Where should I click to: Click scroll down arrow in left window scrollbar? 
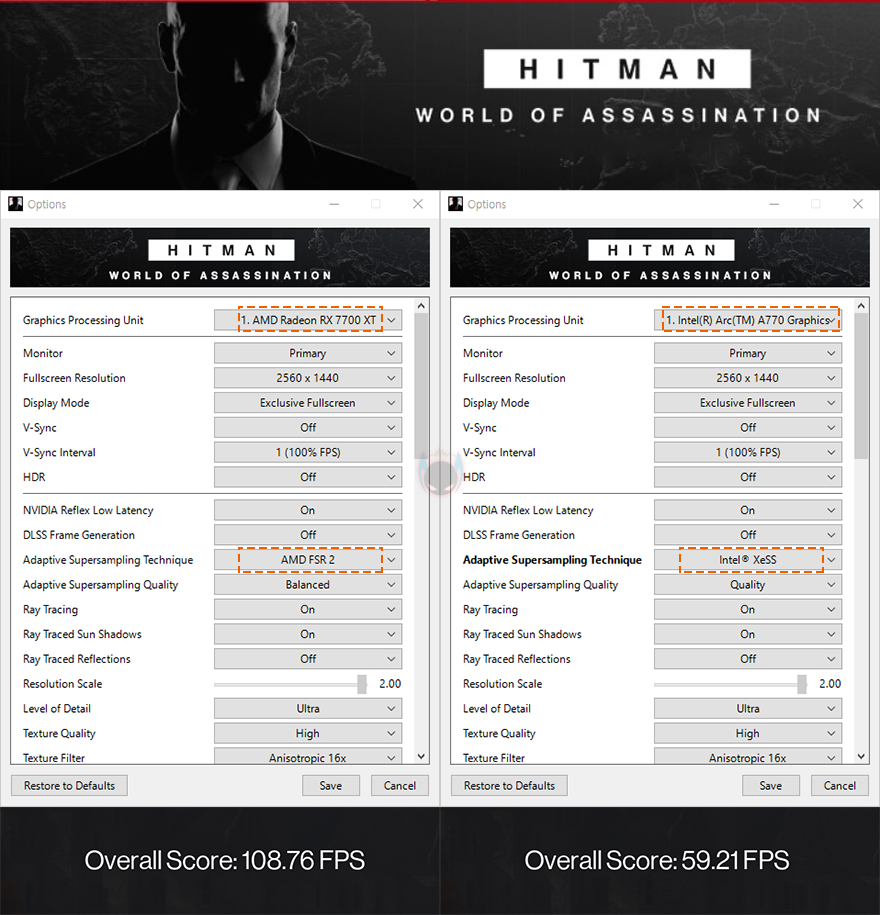421,756
